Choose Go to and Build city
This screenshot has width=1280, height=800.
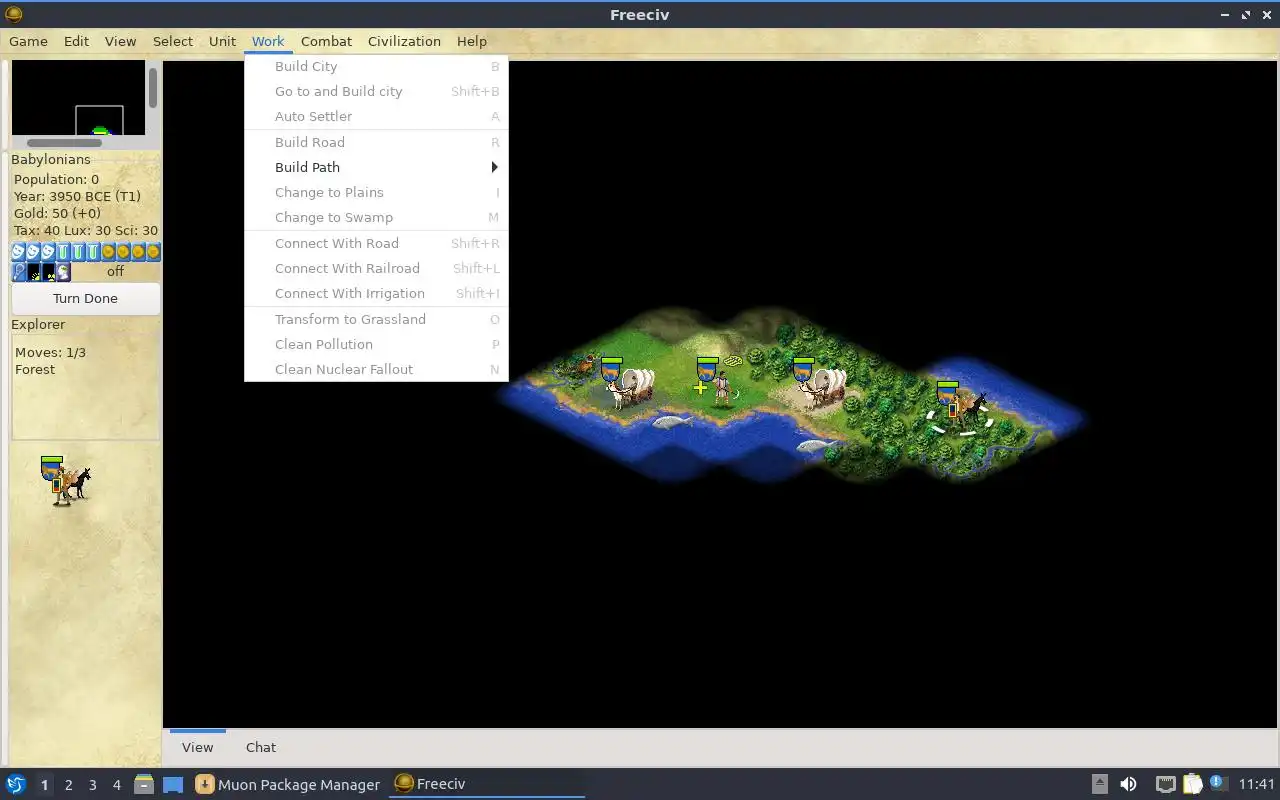point(376,91)
